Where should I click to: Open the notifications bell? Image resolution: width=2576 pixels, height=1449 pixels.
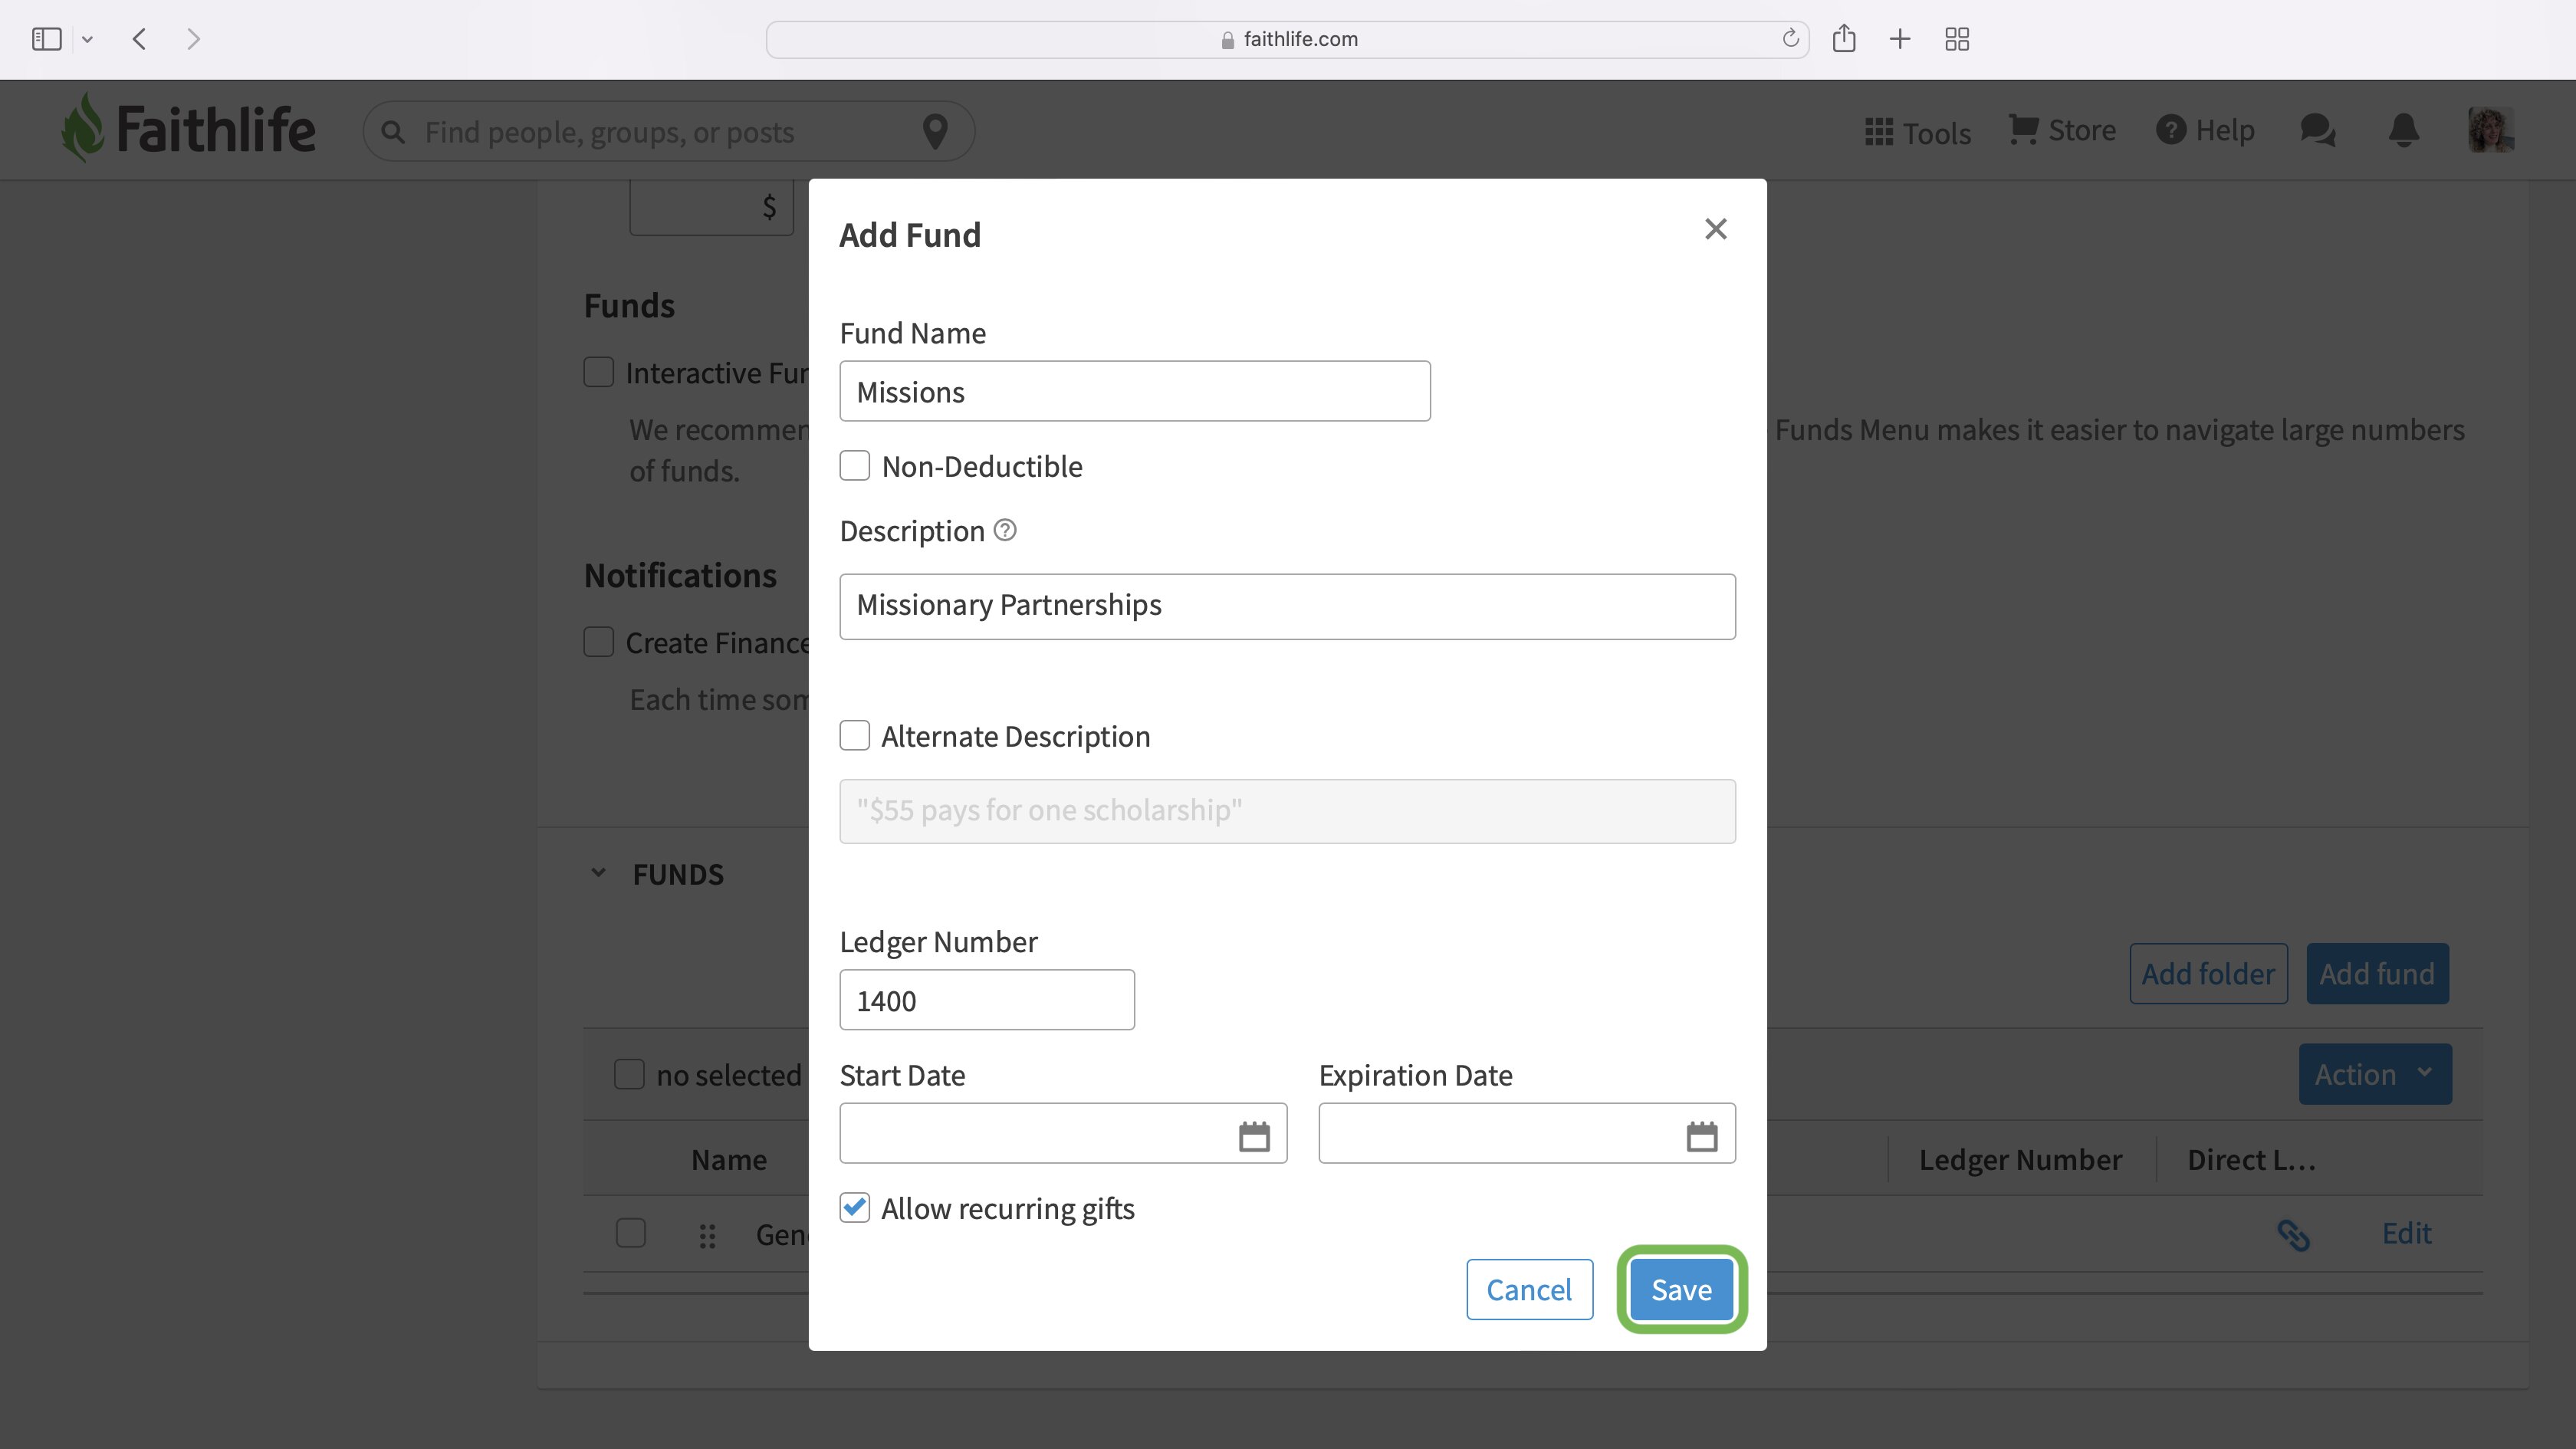coord(2404,130)
